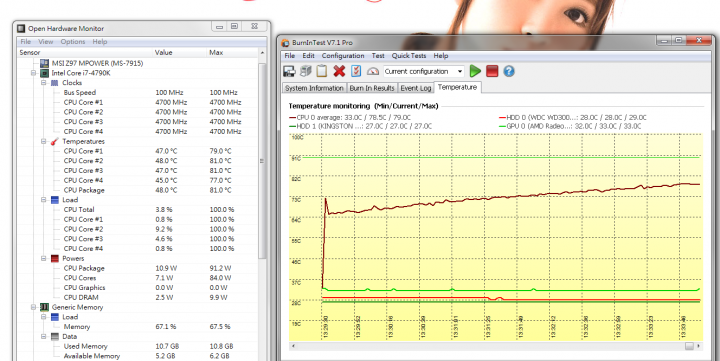This screenshot has height=361, width=720.
Task: Collapse the Powers tree node
Action: tap(44, 259)
